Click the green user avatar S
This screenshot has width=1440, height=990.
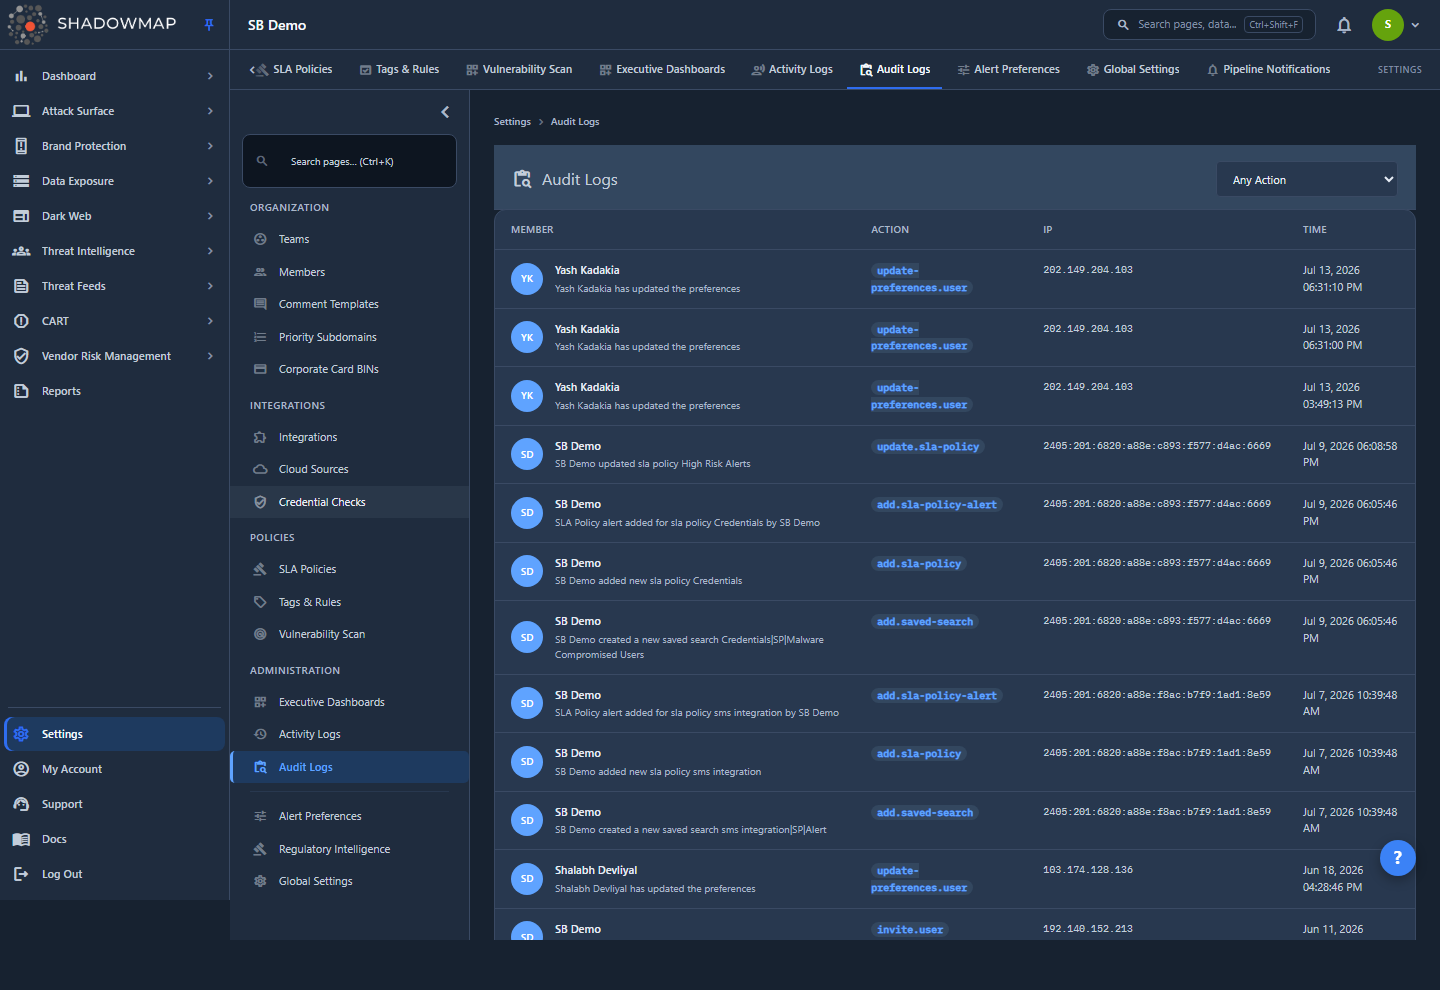1387,25
